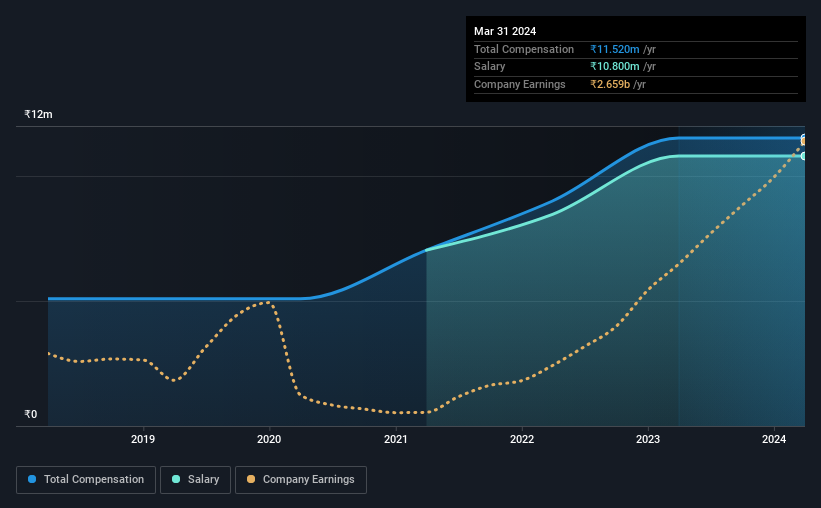Click the Company Earnings tooltip row label

click(x=519, y=84)
